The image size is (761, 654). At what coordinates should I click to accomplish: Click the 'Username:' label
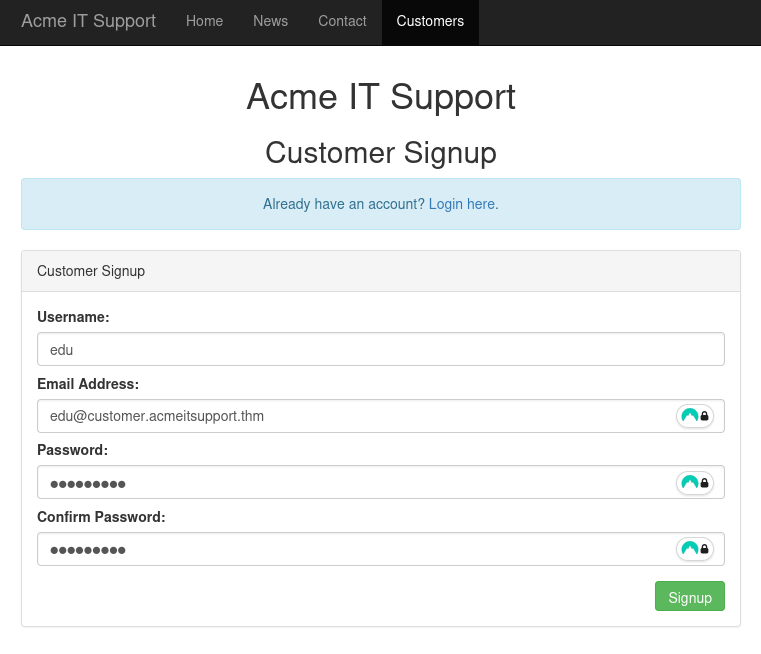[x=73, y=317]
